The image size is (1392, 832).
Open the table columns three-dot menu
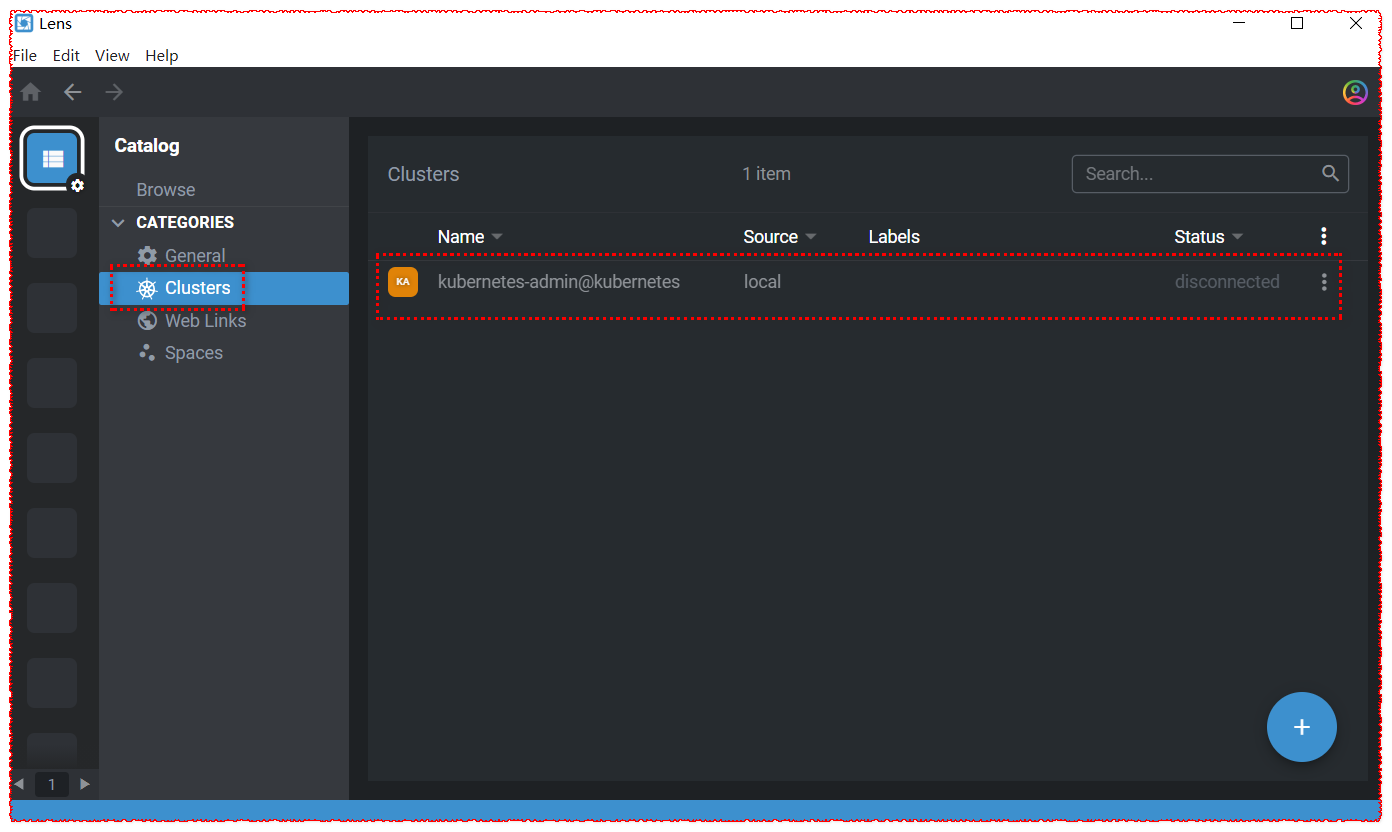coord(1324,236)
